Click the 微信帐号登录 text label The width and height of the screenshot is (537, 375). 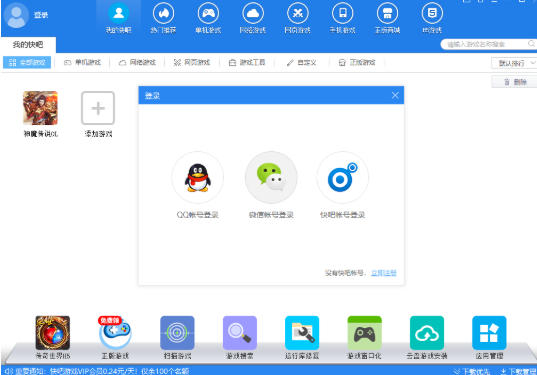pos(271,215)
